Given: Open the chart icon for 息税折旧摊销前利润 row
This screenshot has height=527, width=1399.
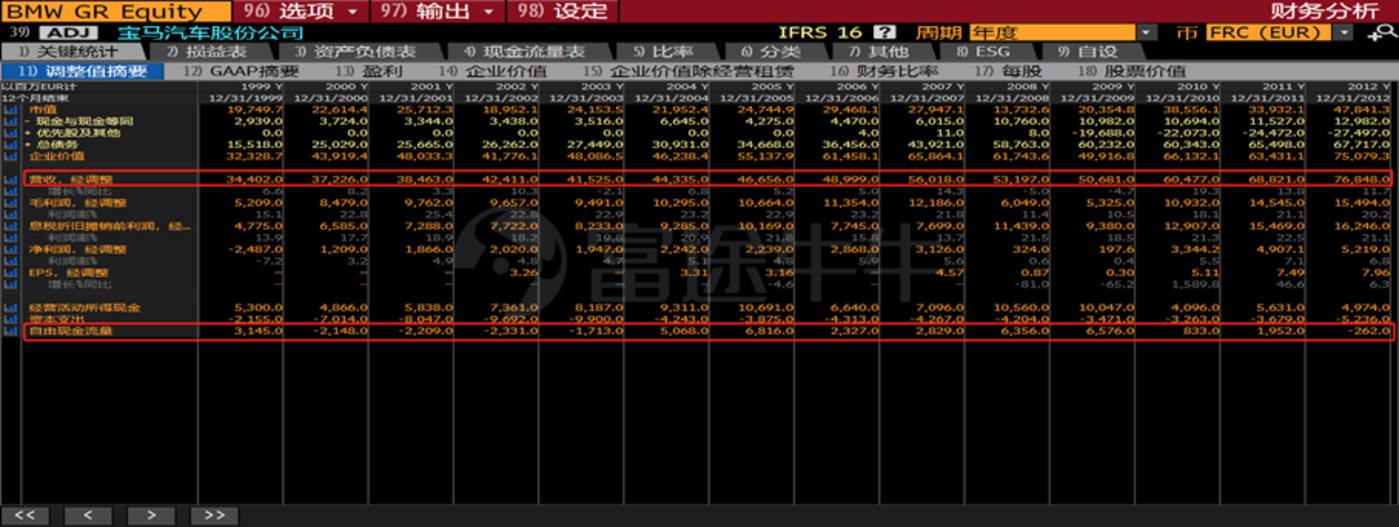Looking at the screenshot, I should click(x=11, y=225).
